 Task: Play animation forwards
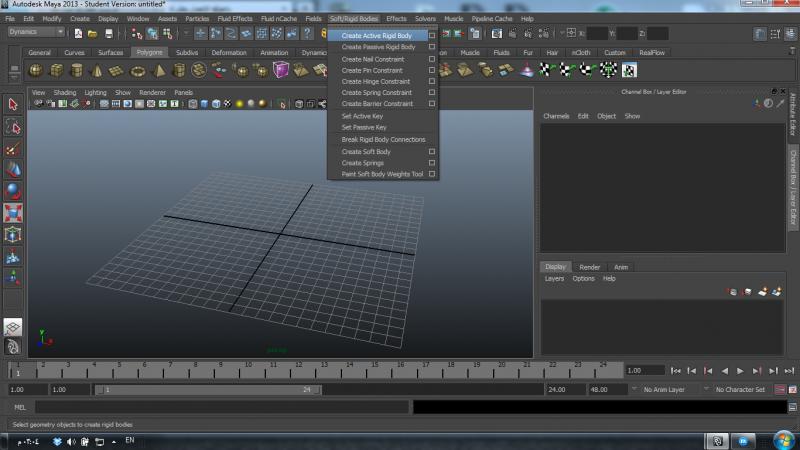740,371
